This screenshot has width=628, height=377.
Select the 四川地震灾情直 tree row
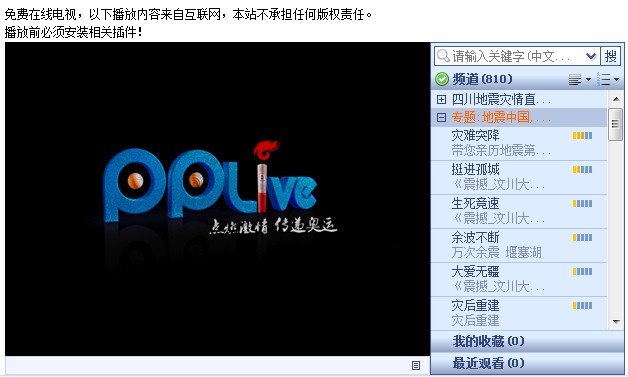pos(519,99)
